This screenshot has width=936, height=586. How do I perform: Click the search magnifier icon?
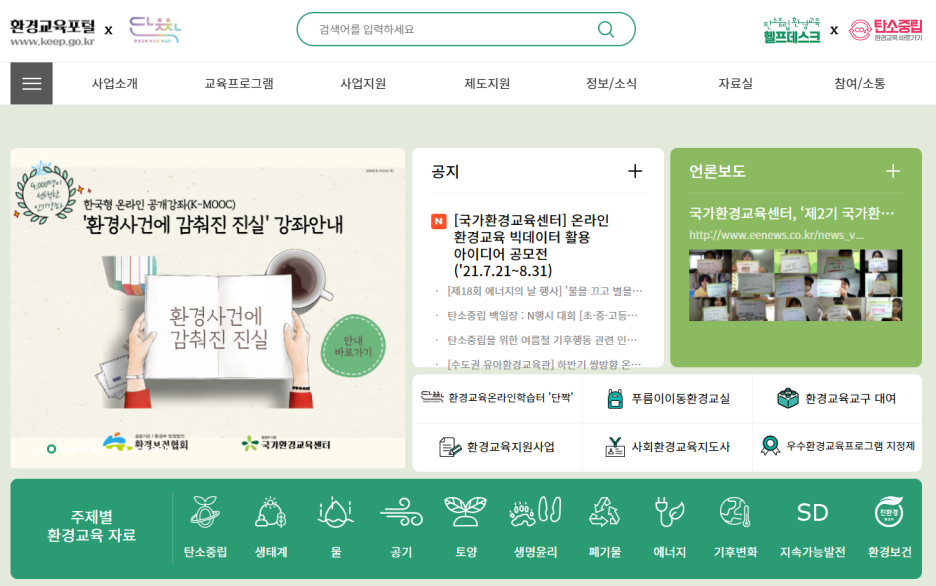[606, 29]
